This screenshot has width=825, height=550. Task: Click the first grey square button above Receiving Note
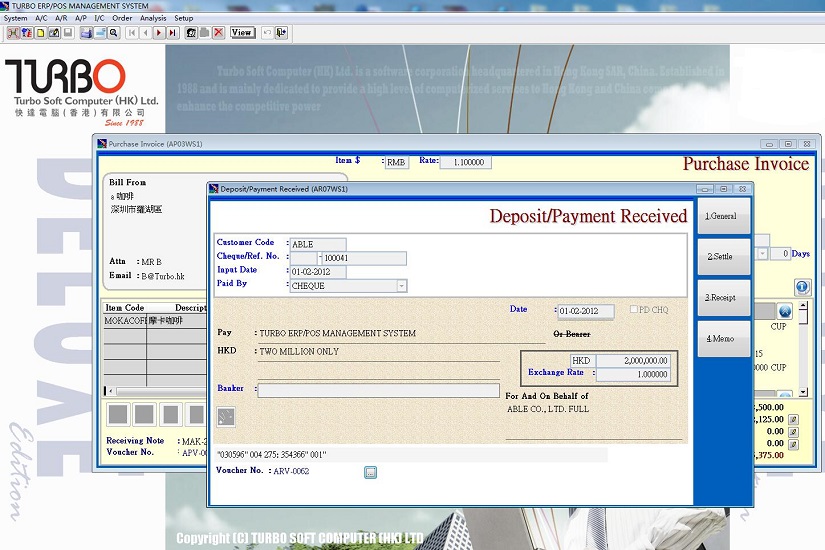coord(118,414)
